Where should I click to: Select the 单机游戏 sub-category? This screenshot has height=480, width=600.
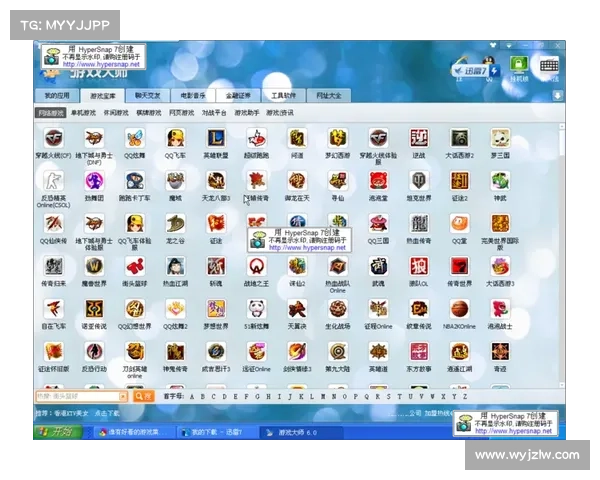tap(83, 113)
